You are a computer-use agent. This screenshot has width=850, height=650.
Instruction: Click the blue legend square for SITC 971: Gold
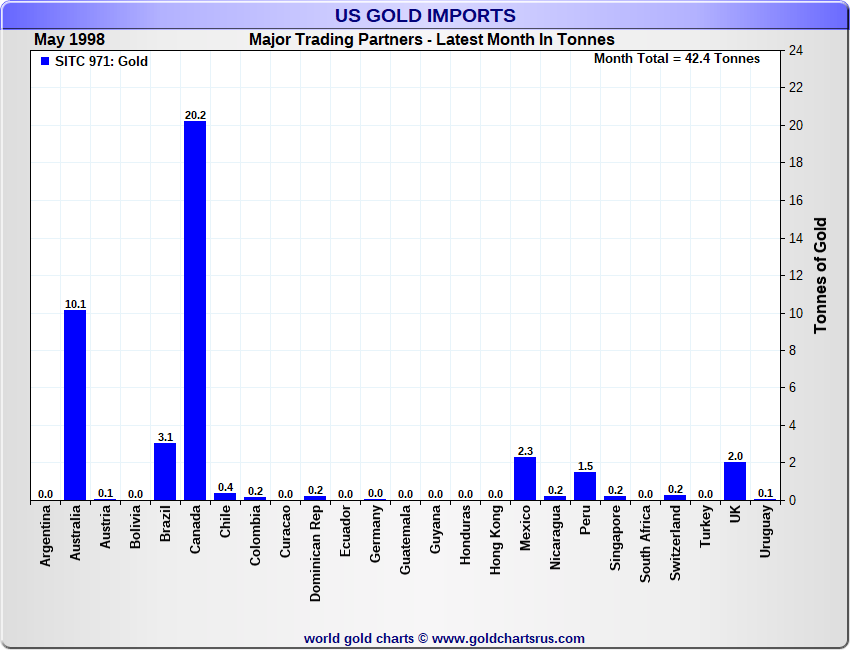pyautogui.click(x=44, y=62)
